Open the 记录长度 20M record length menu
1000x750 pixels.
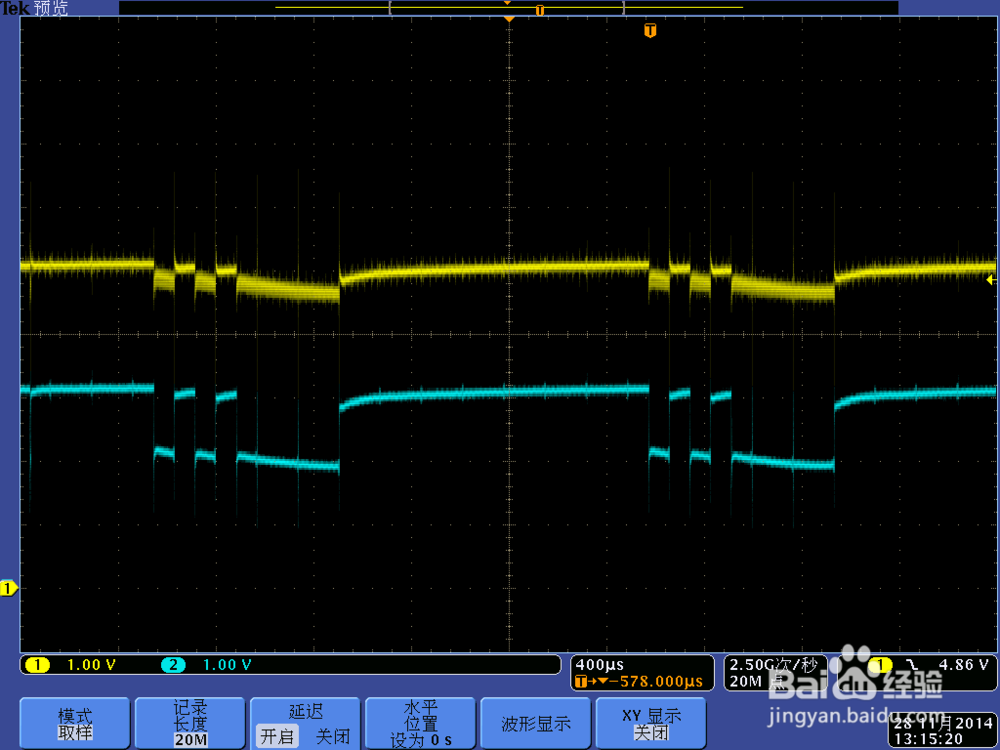point(190,723)
